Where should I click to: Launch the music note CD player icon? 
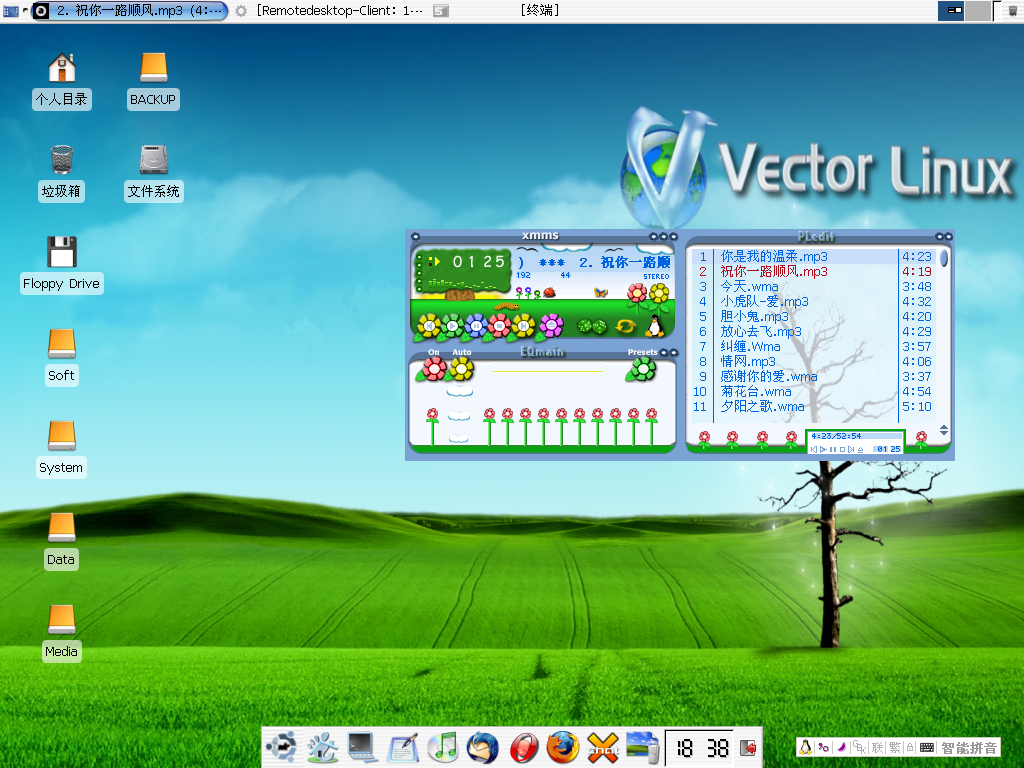[x=444, y=746]
